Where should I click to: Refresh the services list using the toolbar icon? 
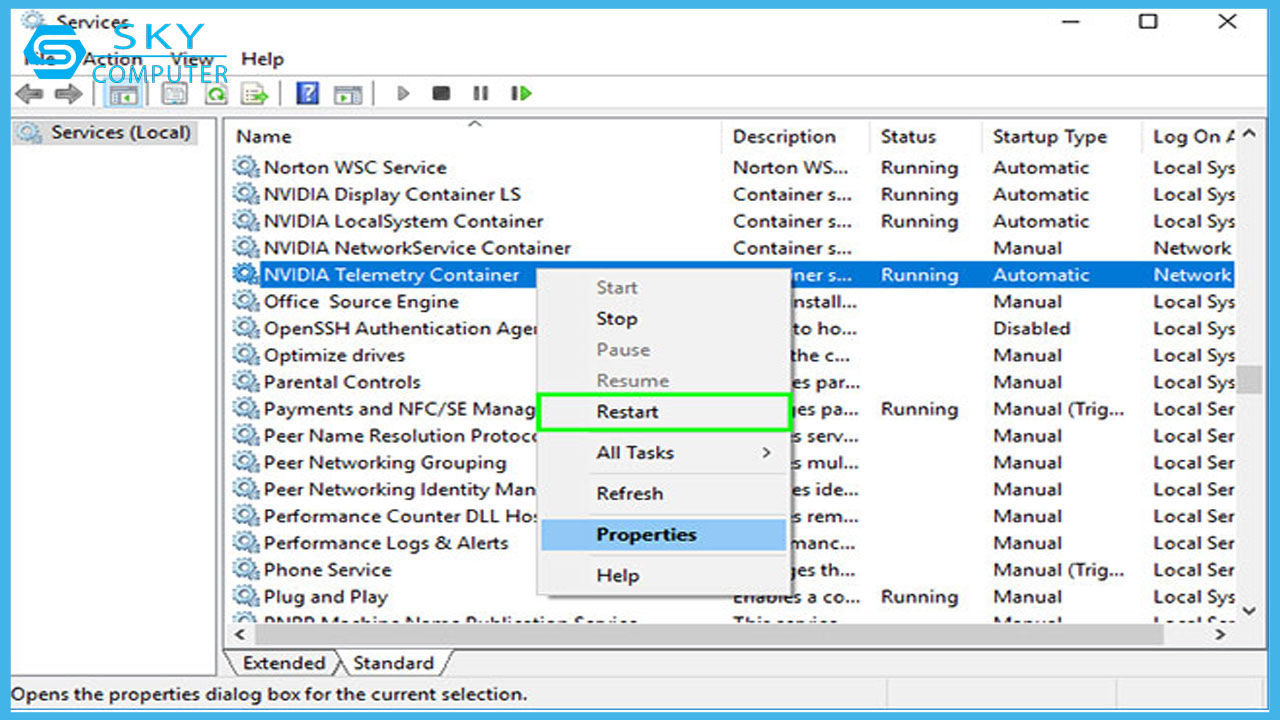pyautogui.click(x=216, y=93)
